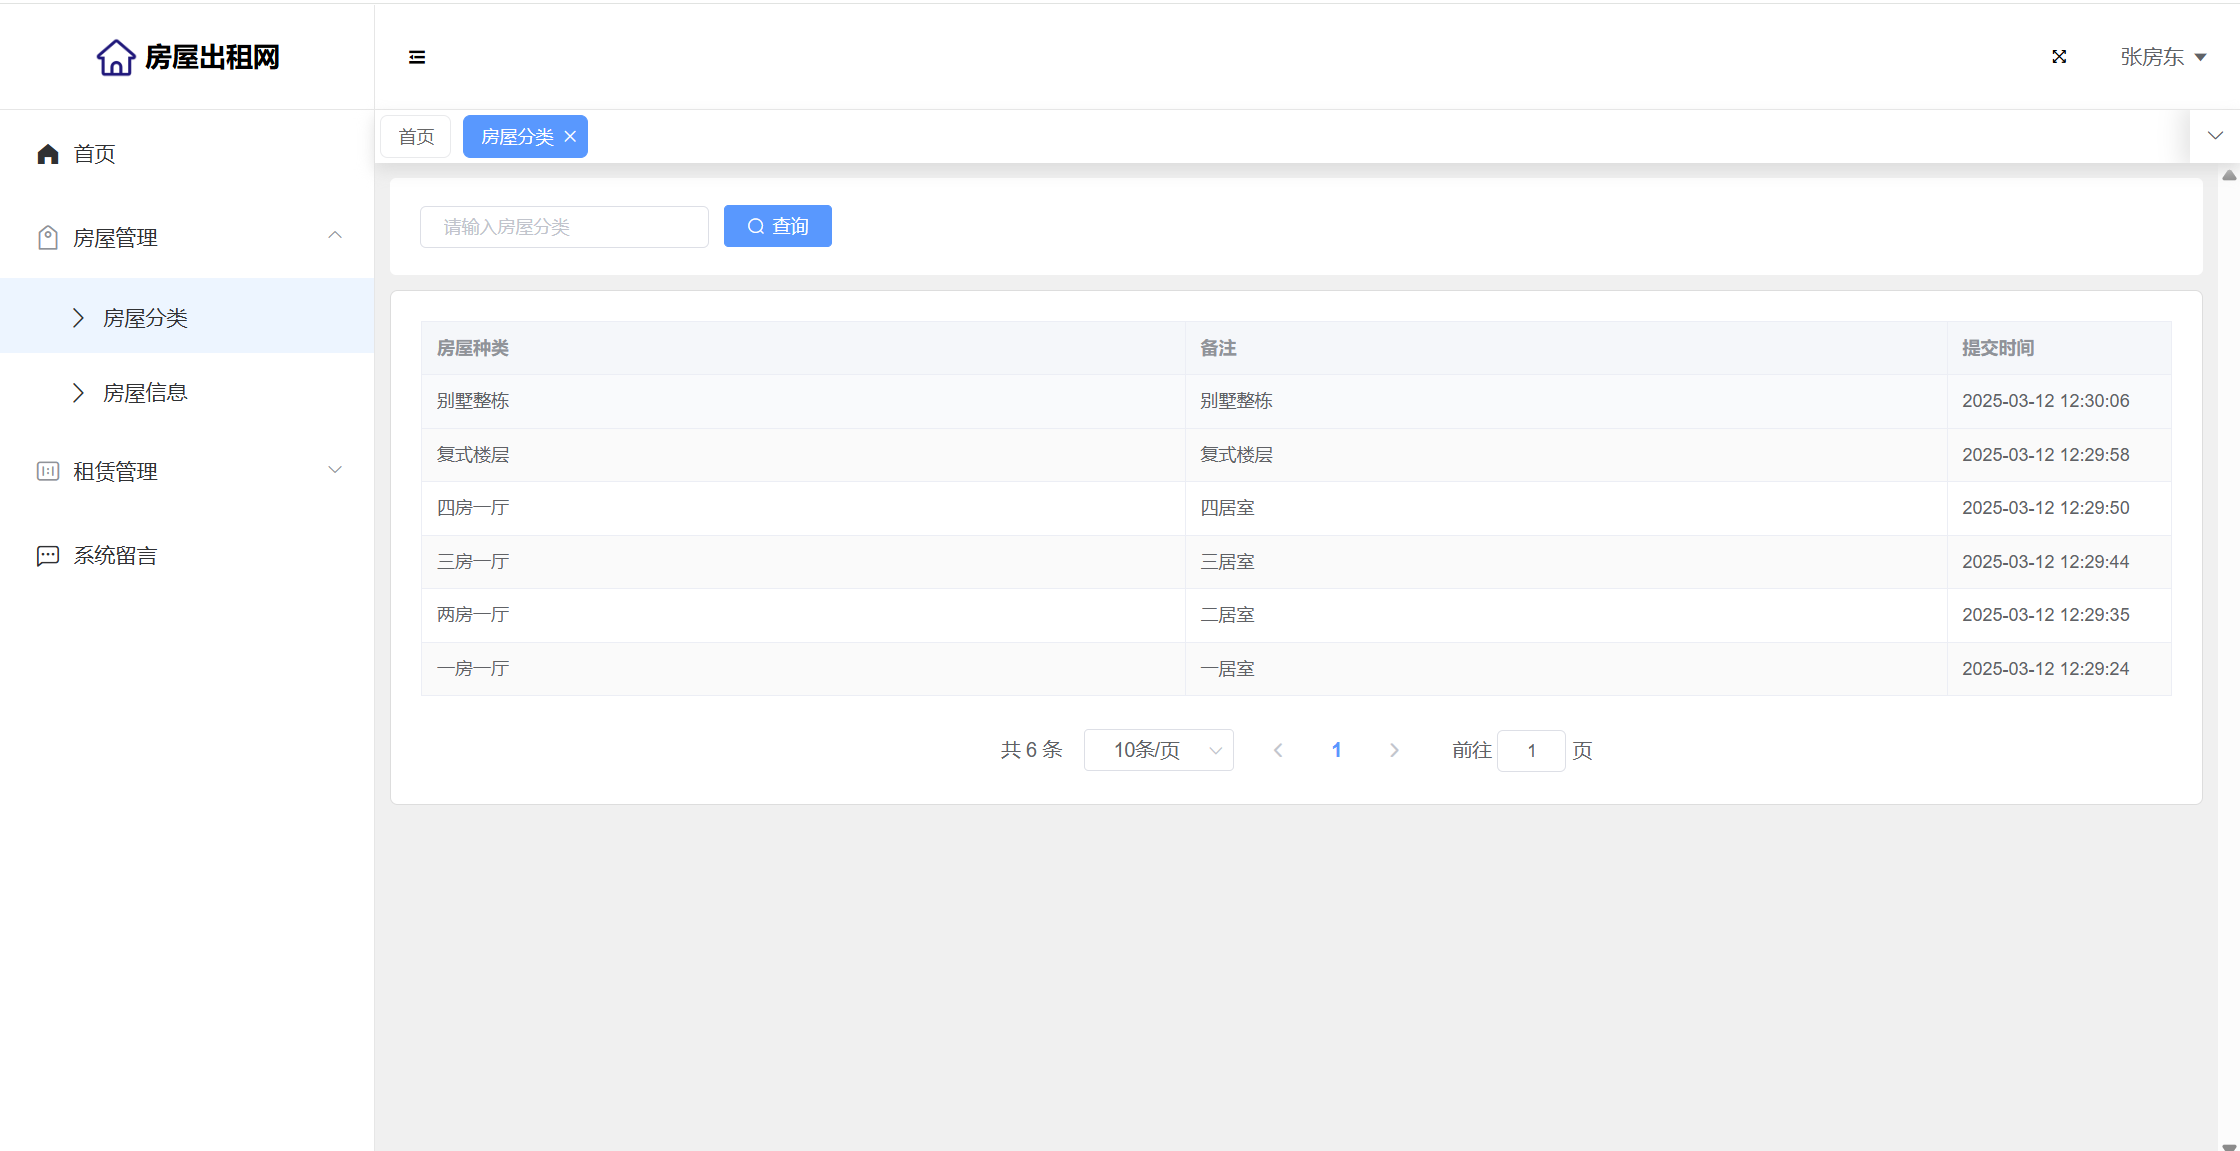Screen dimensions: 2240x1151
Task: Expand the 租赁管理 submenu arrow
Action: [x=335, y=470]
